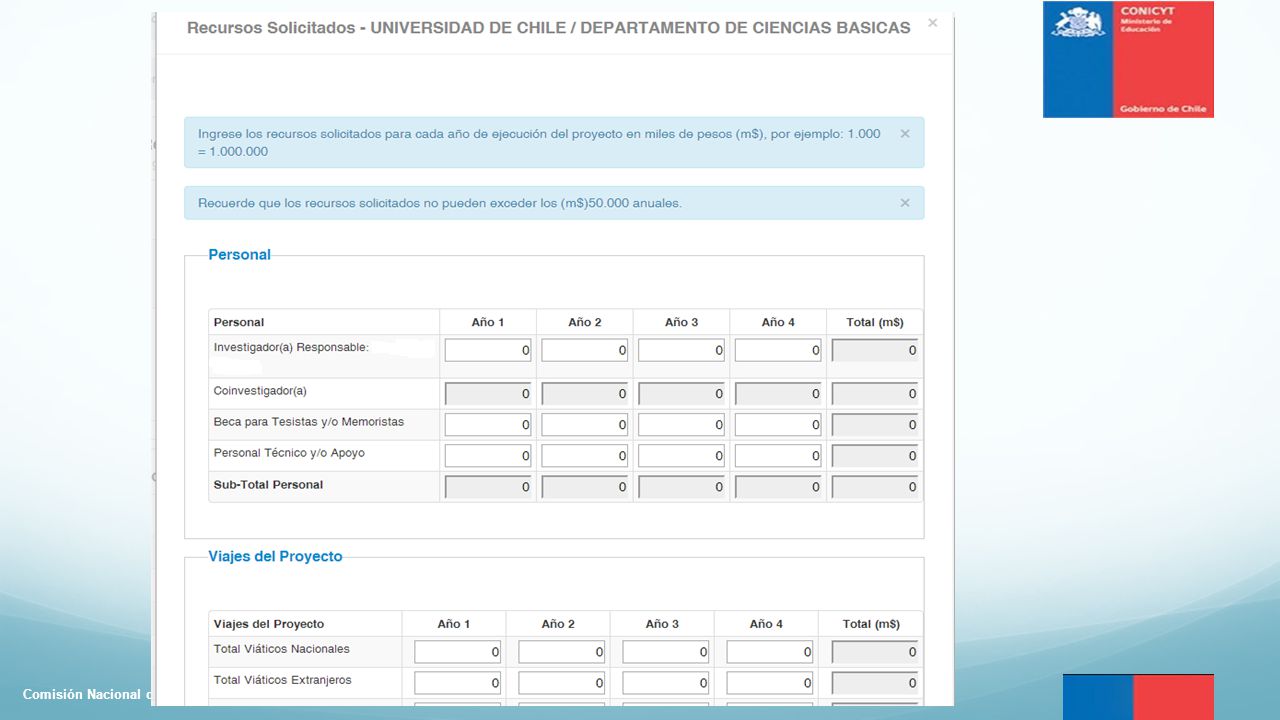Click the CONICYT Gobierno de Chile logo
1280x720 pixels.
point(1128,59)
